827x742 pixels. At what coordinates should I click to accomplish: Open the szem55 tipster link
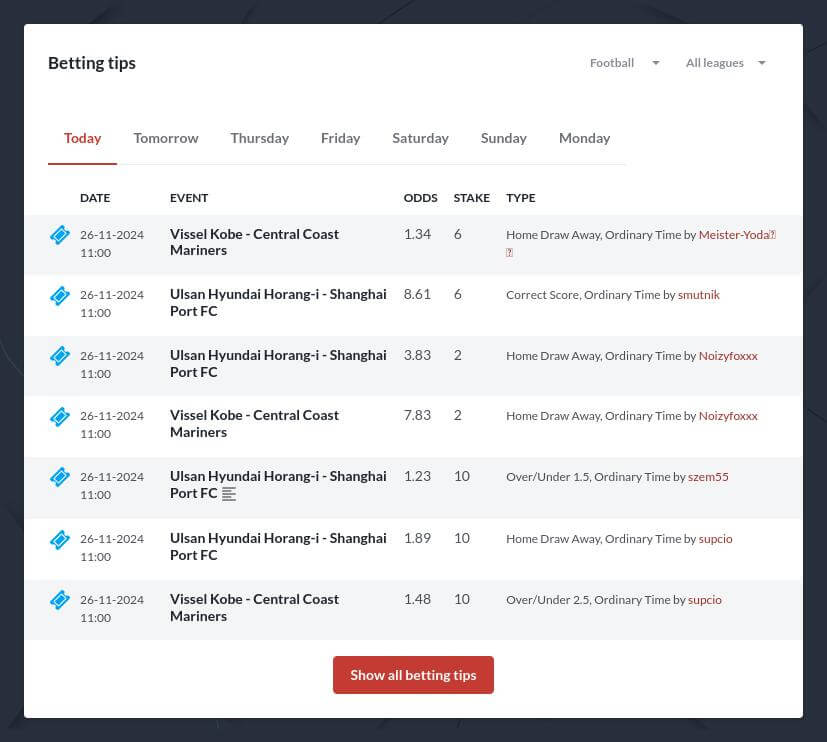(x=707, y=476)
